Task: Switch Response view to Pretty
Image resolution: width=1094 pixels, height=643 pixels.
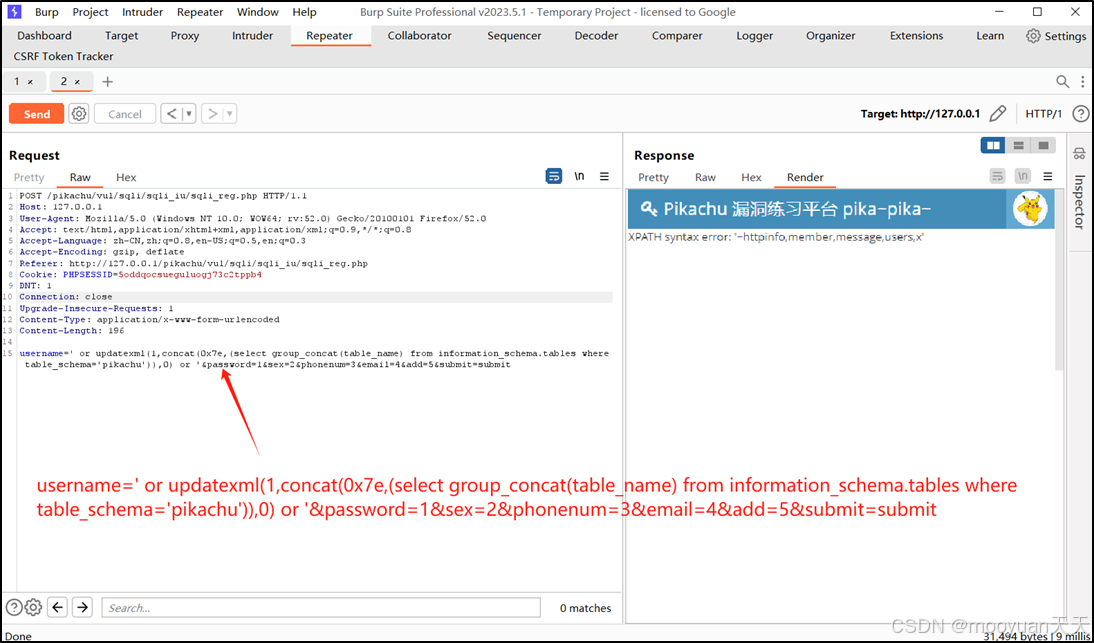Action: tap(653, 177)
